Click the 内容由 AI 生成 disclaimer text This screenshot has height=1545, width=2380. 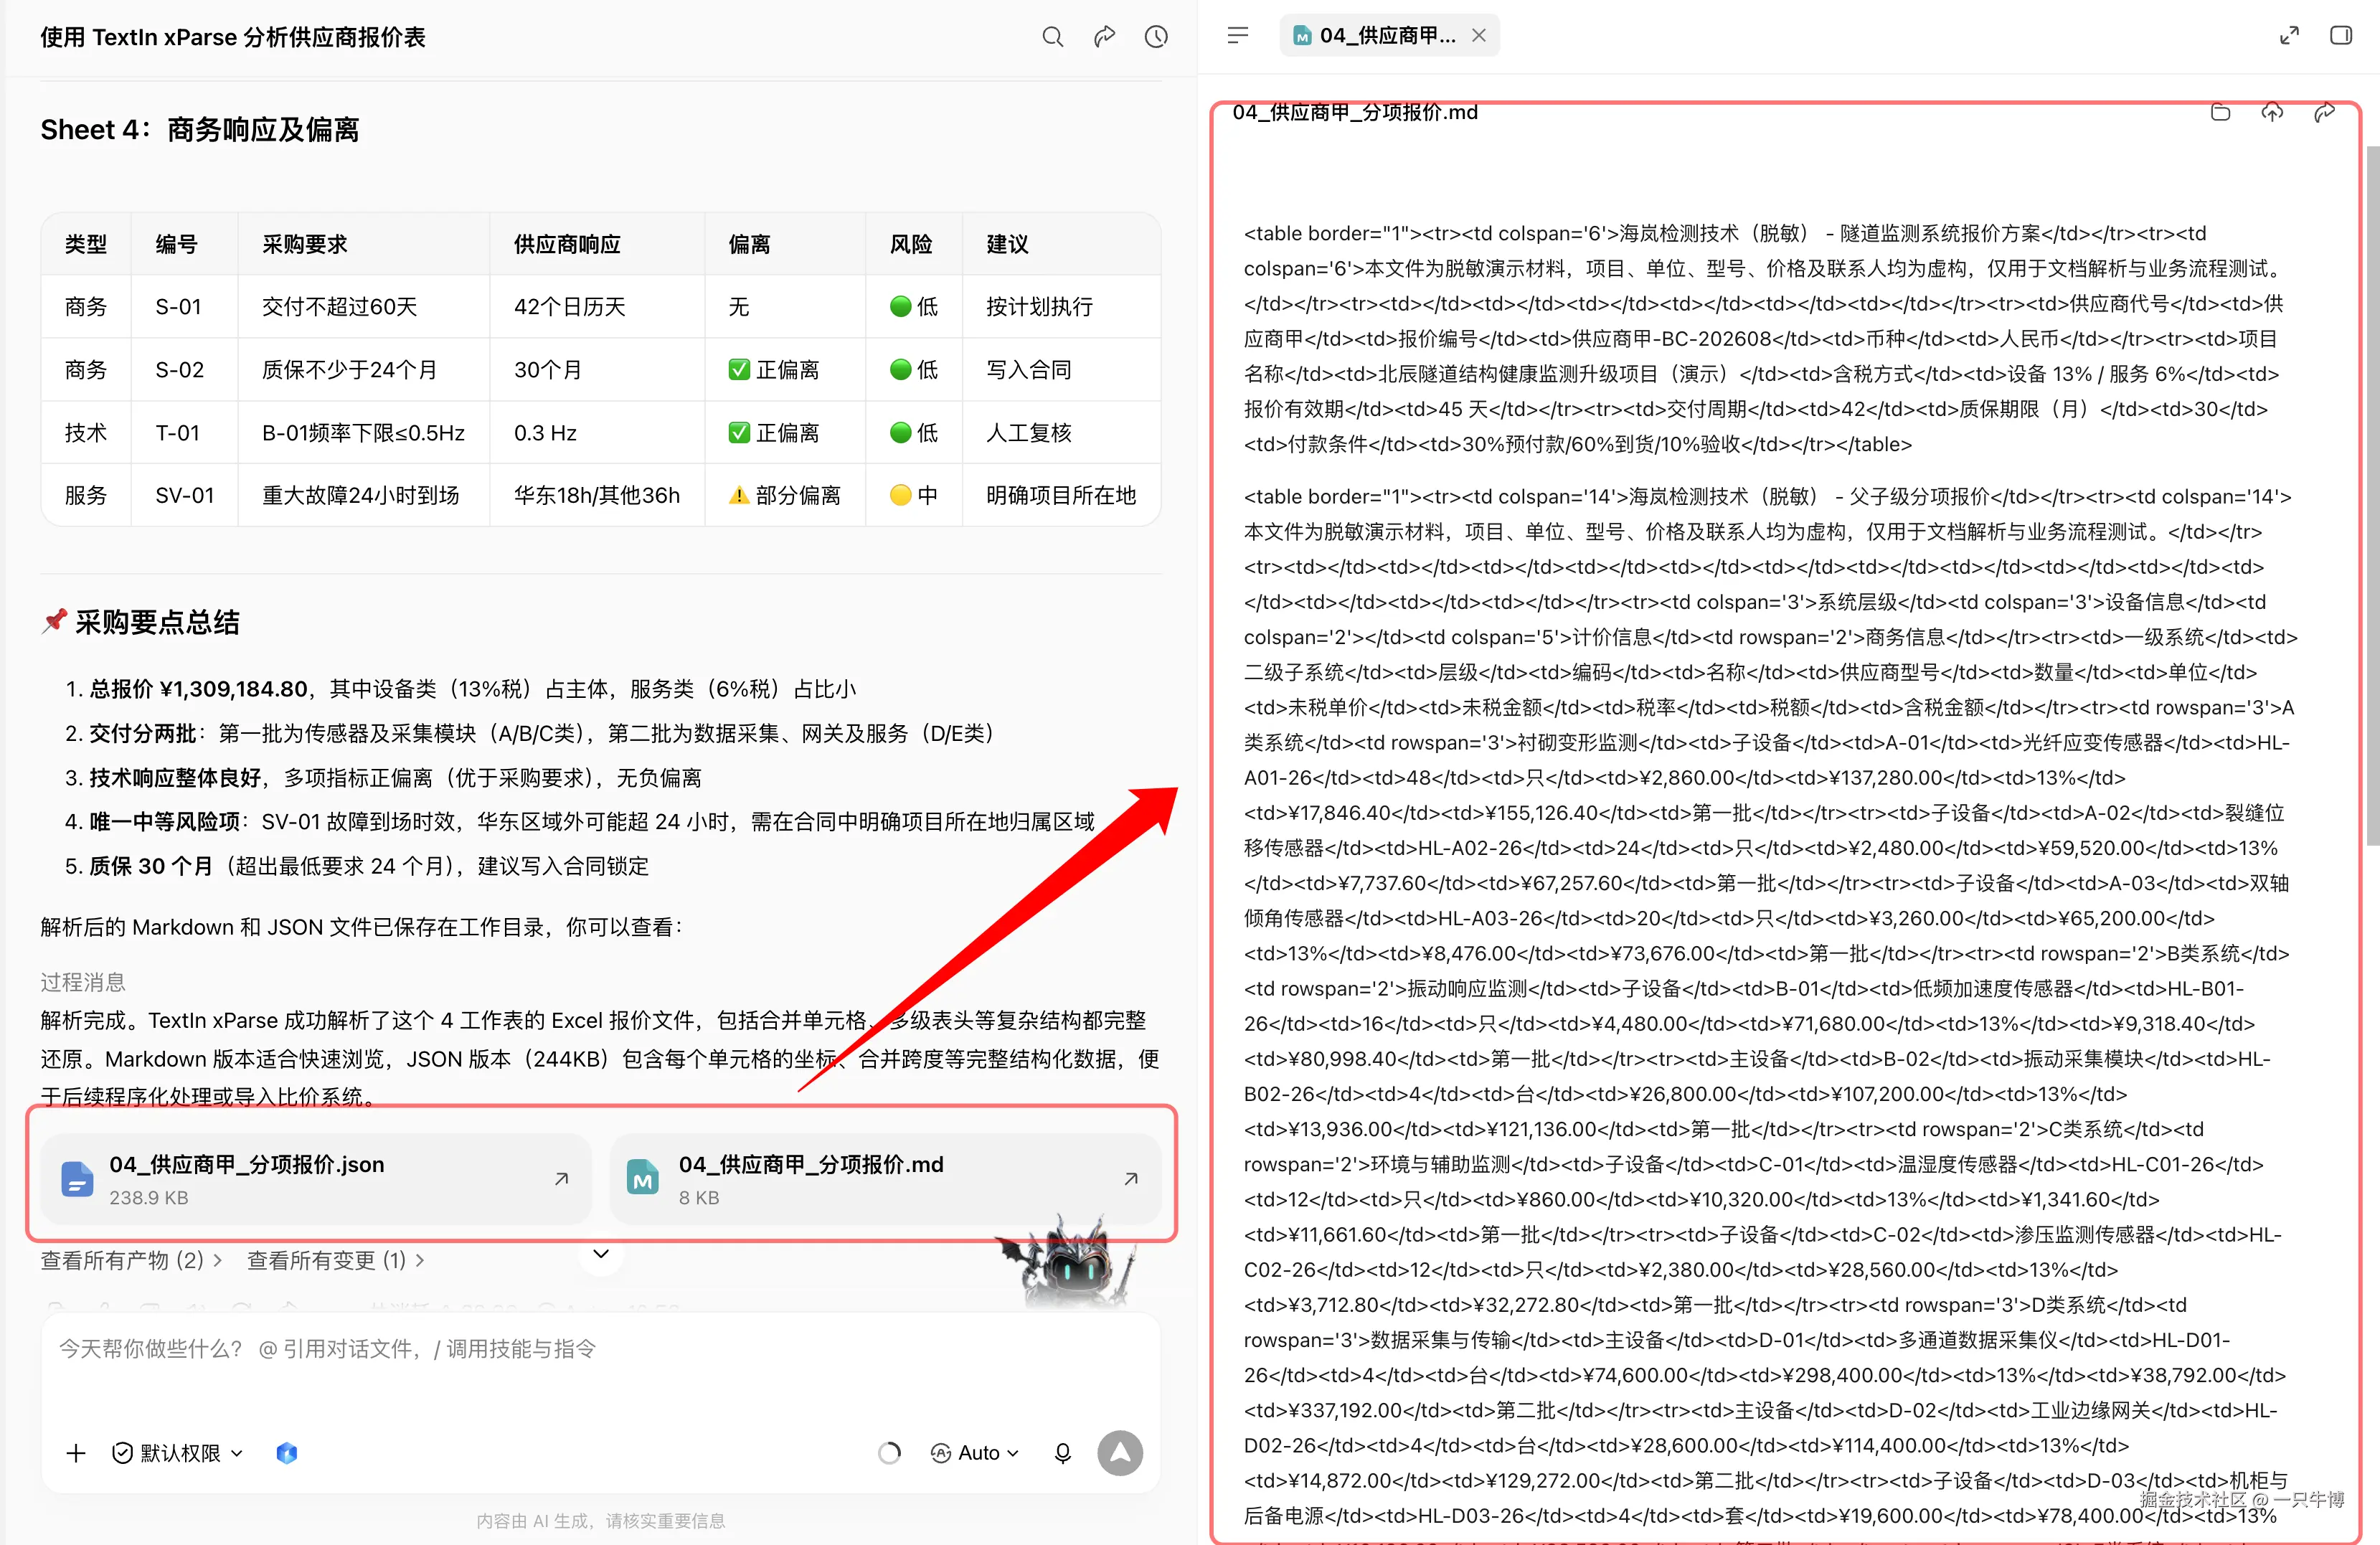click(600, 1521)
